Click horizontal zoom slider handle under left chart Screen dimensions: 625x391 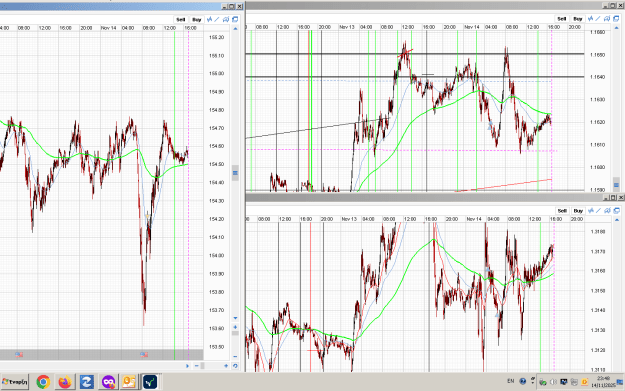202,366
